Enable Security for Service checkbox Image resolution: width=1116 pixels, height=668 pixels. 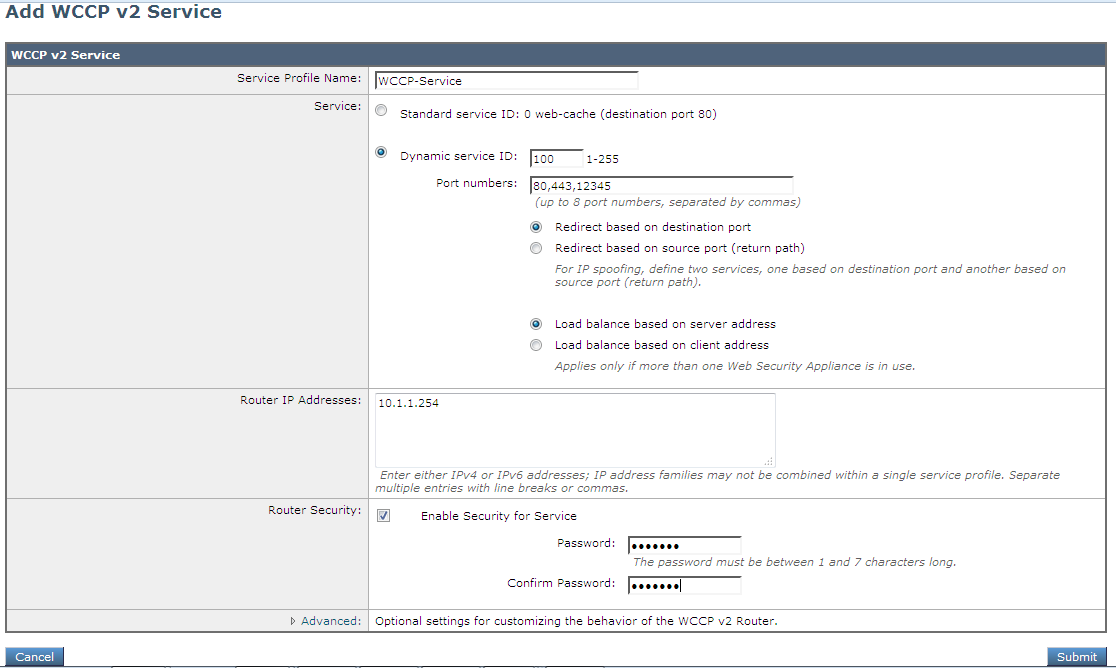pyautogui.click(x=383, y=515)
